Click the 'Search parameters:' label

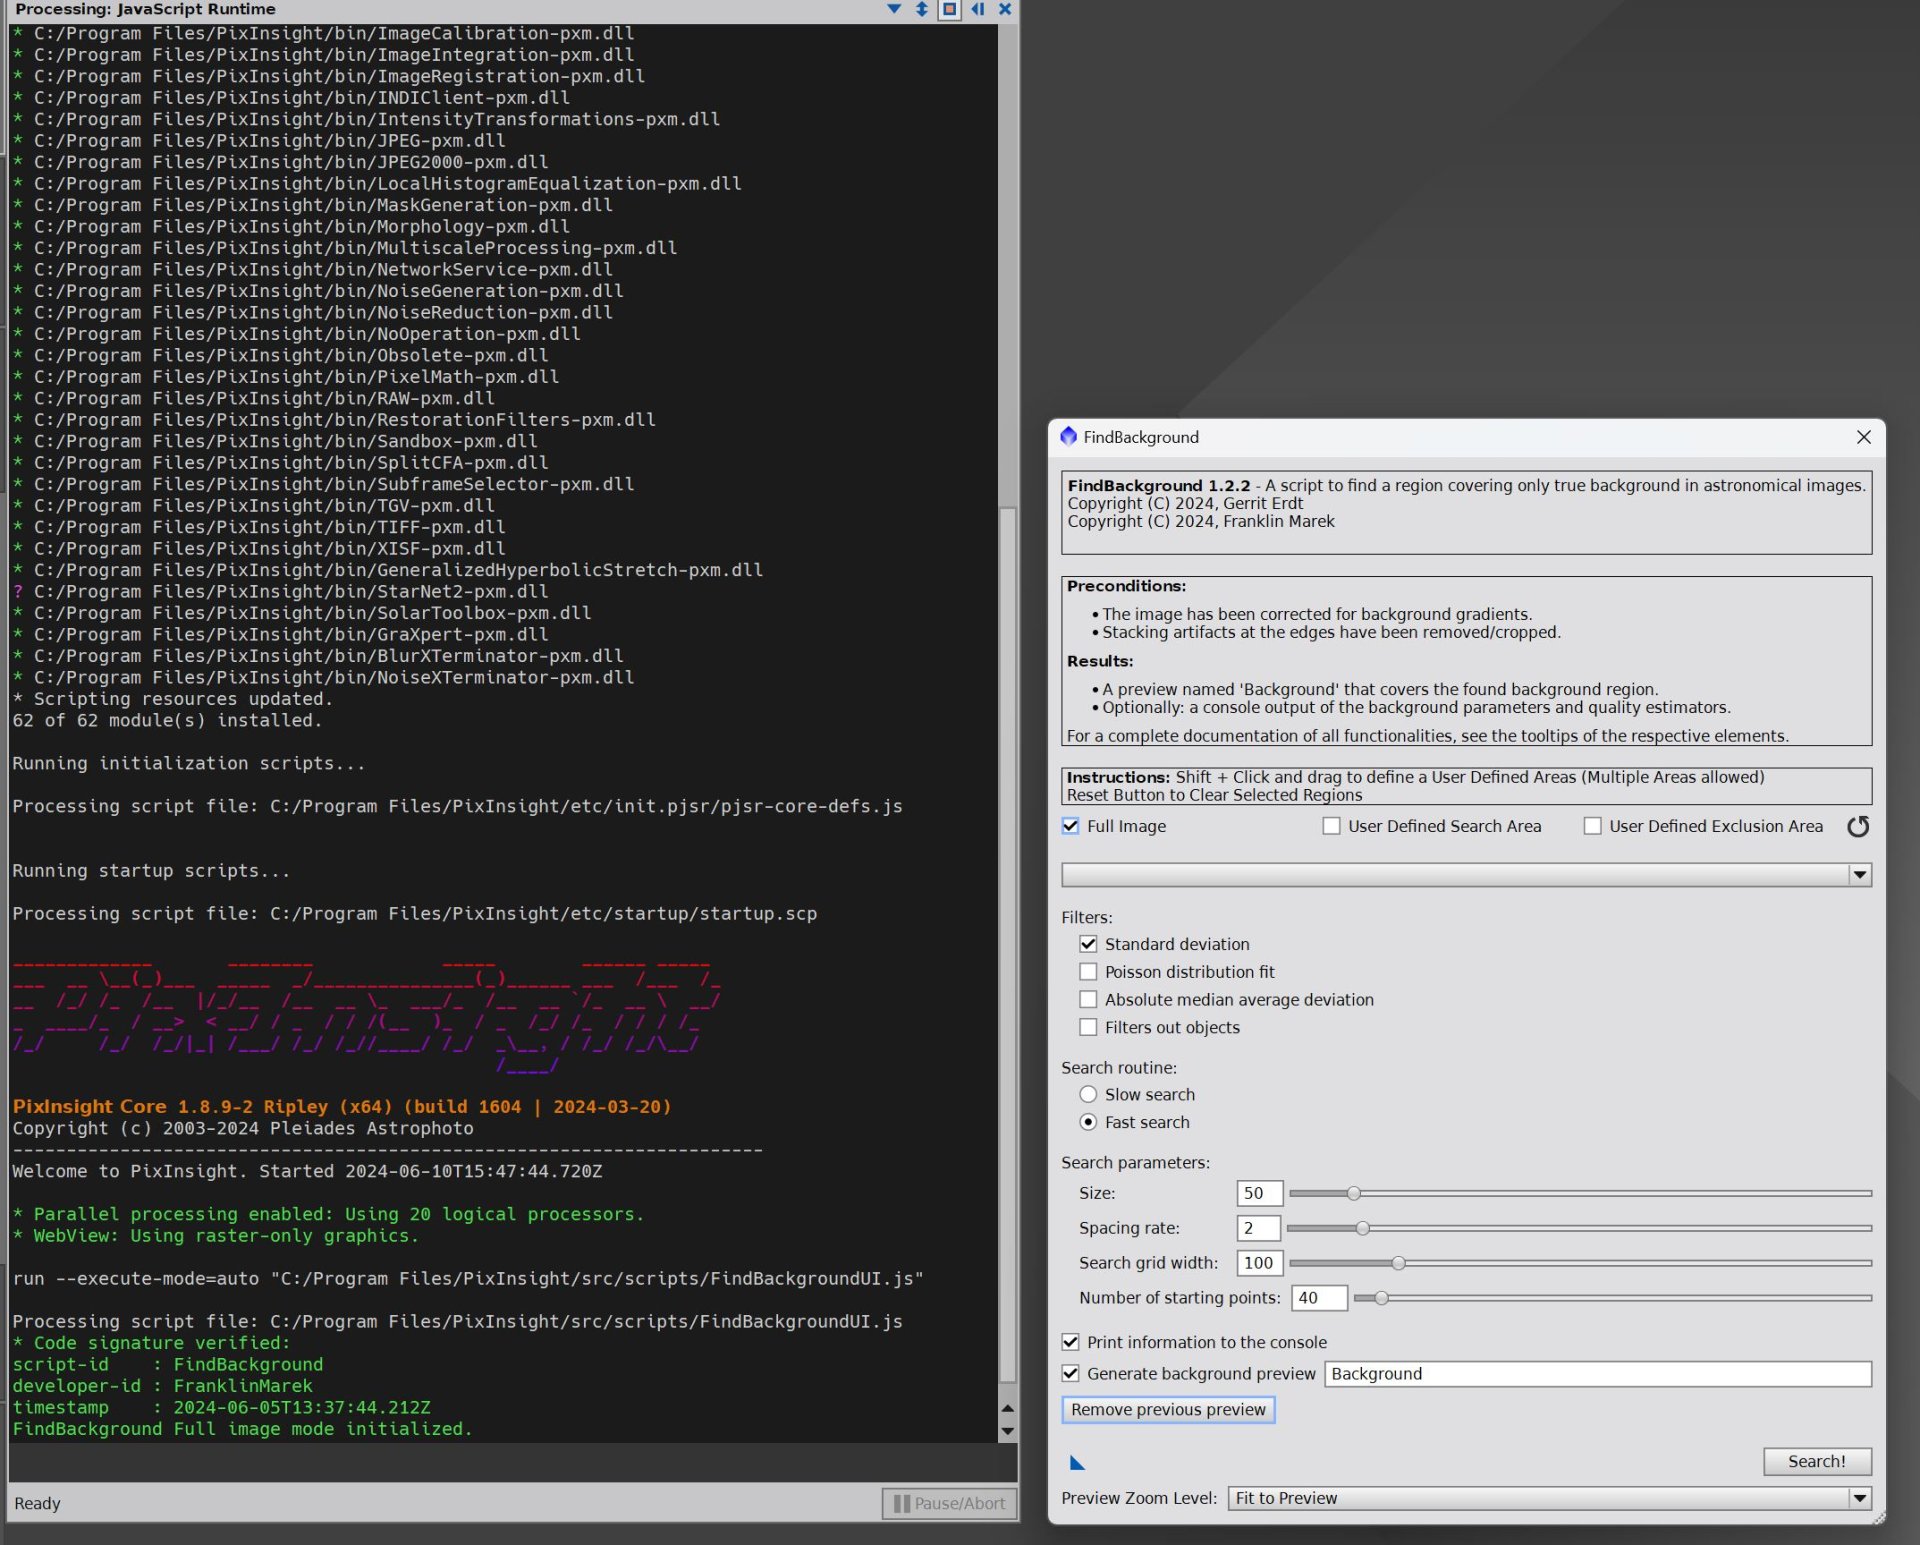1135,1162
